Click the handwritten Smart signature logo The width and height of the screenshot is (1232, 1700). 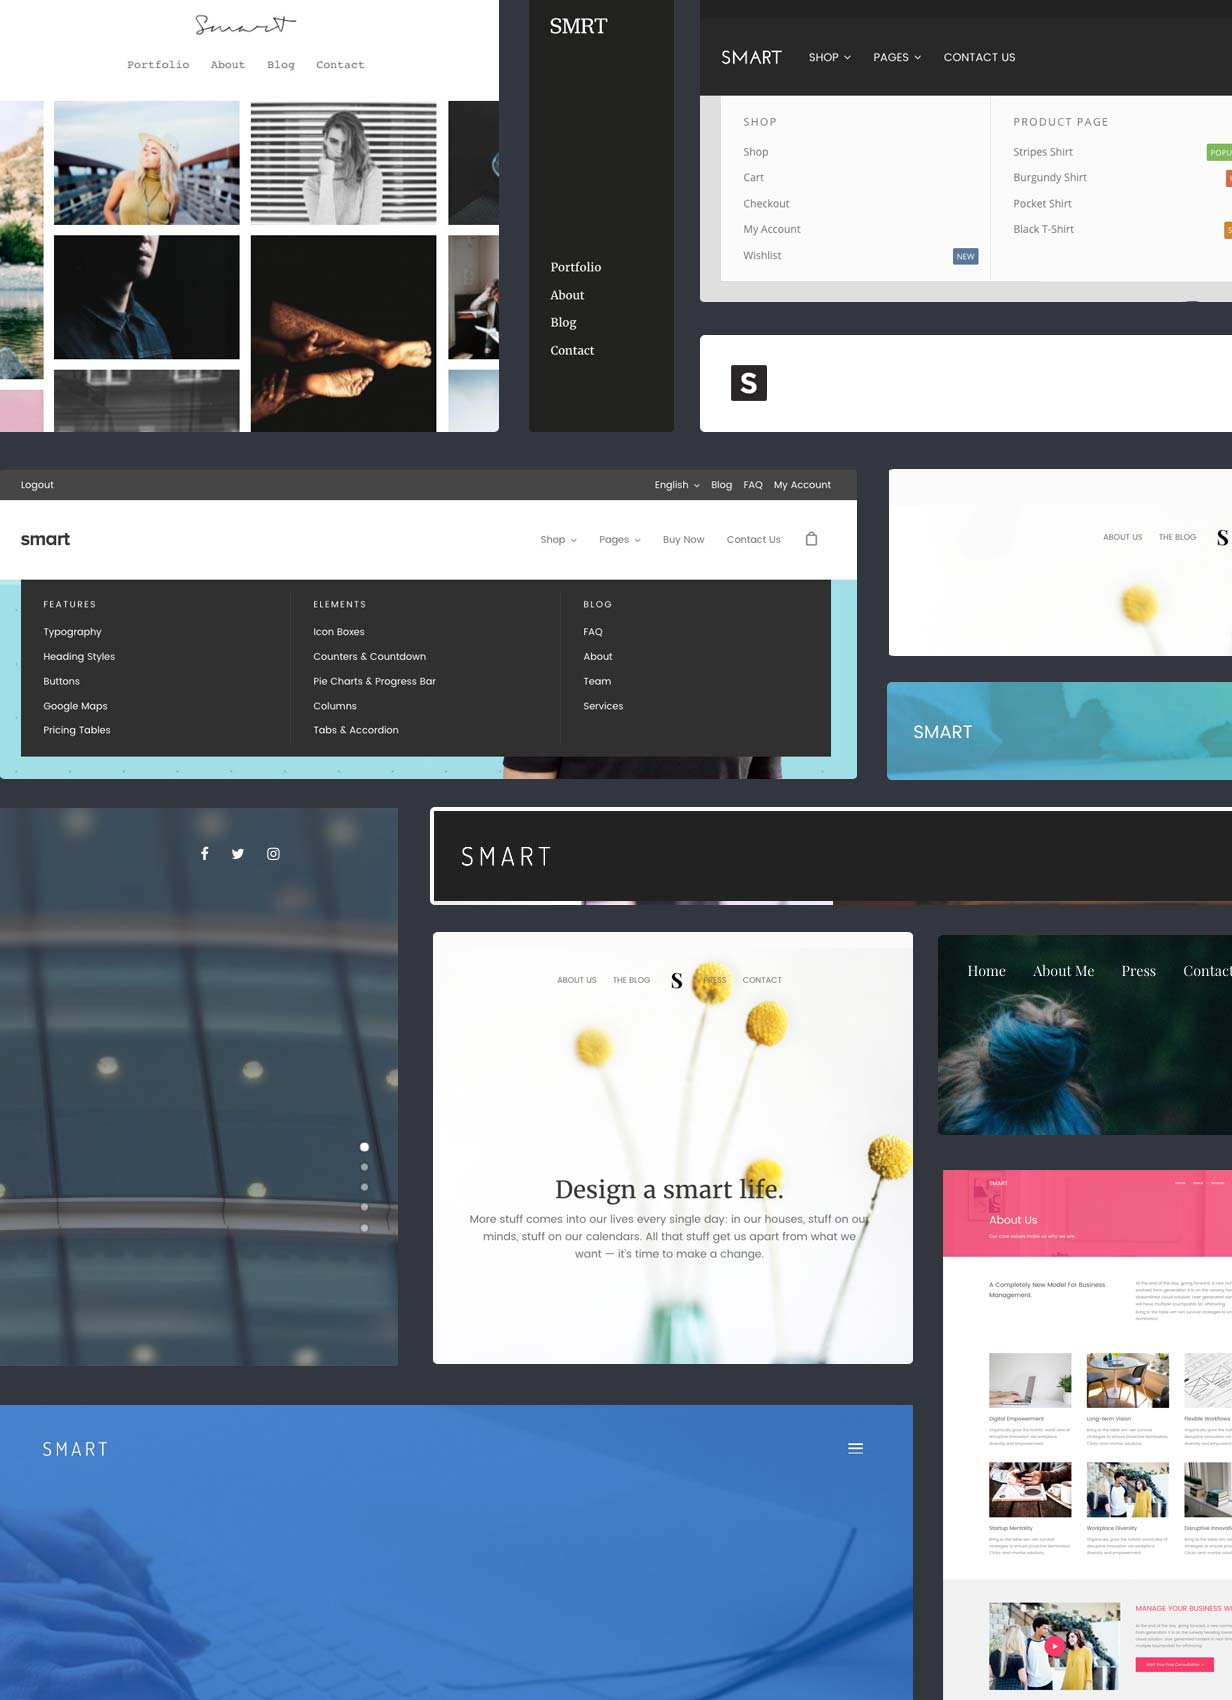245,25
